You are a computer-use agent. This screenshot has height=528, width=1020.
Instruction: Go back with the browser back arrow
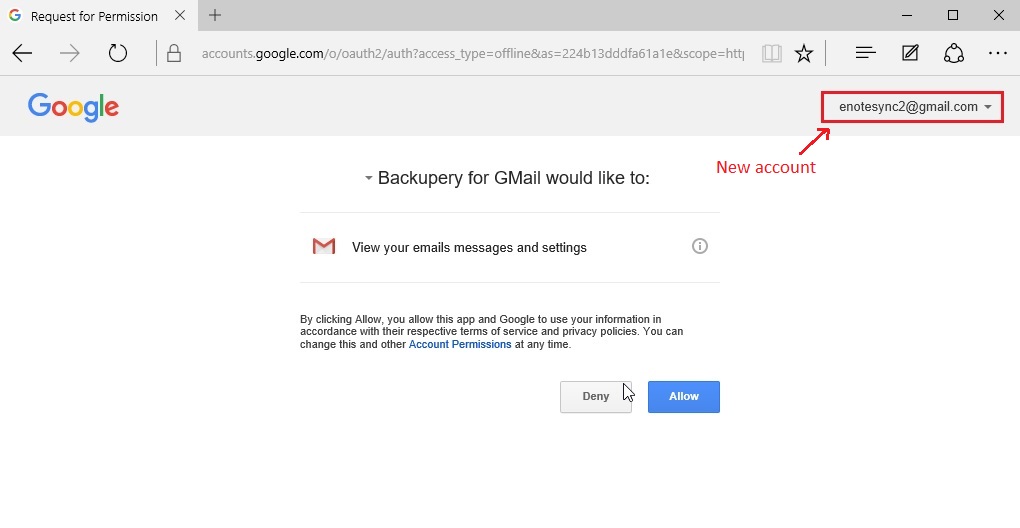pos(22,53)
